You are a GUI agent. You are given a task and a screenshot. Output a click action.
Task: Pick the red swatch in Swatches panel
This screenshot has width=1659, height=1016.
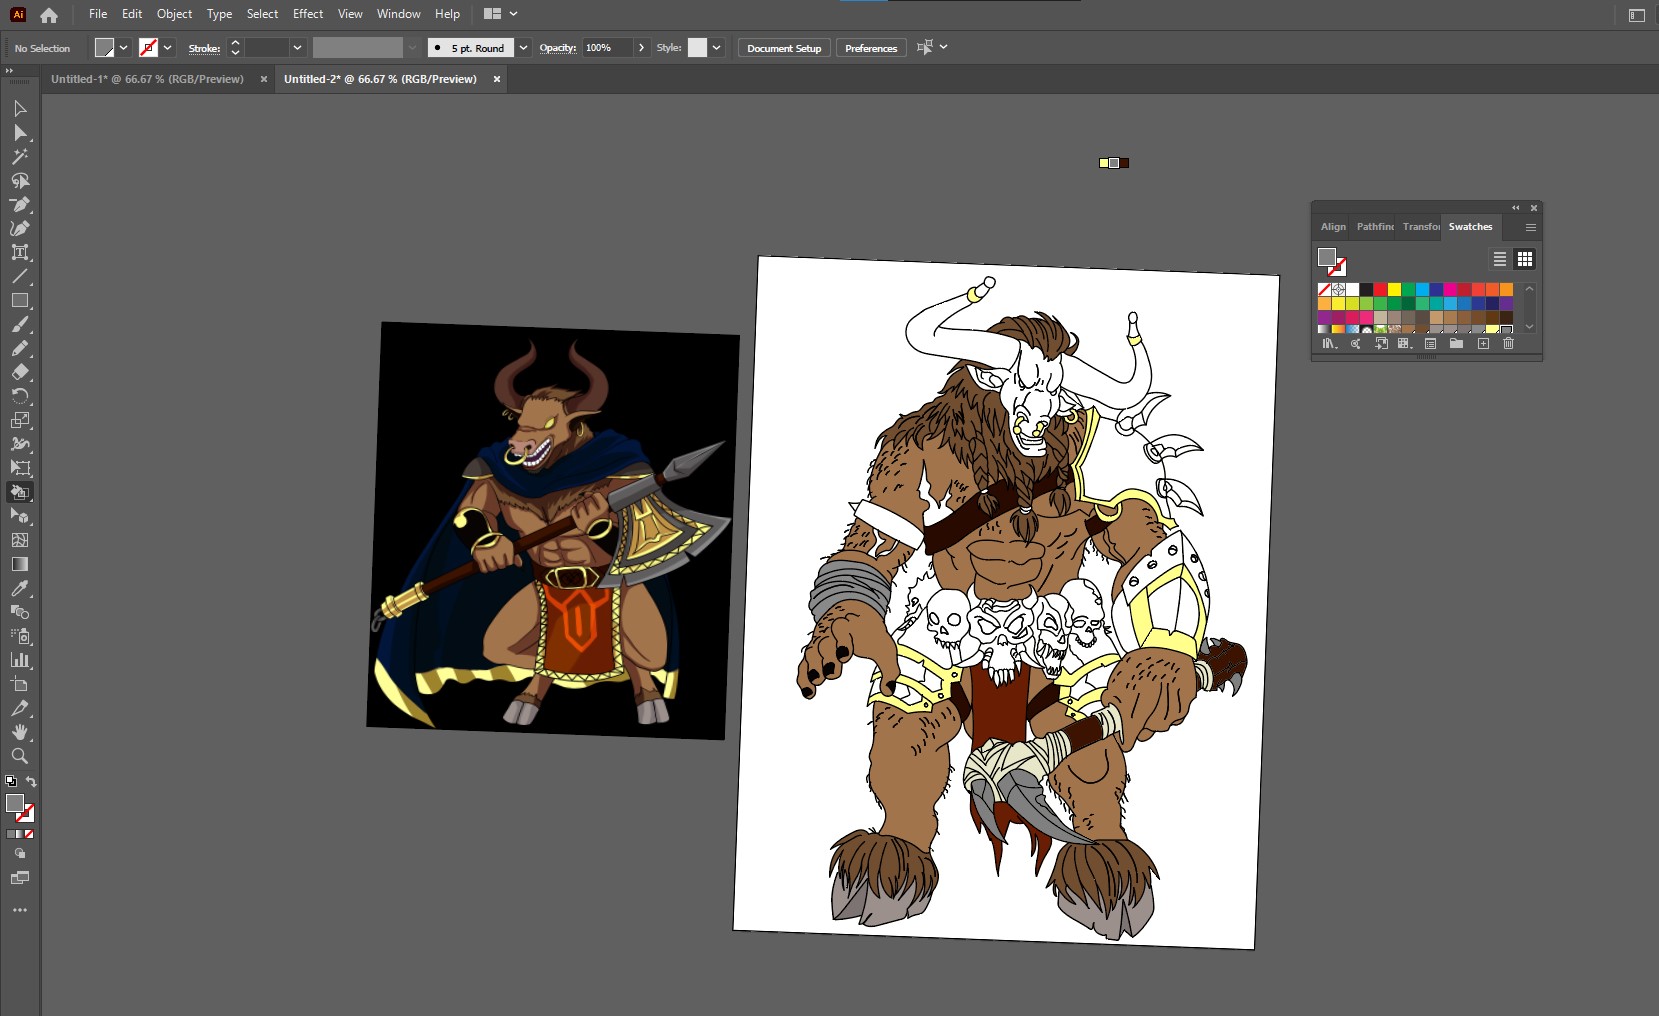[x=1380, y=289]
